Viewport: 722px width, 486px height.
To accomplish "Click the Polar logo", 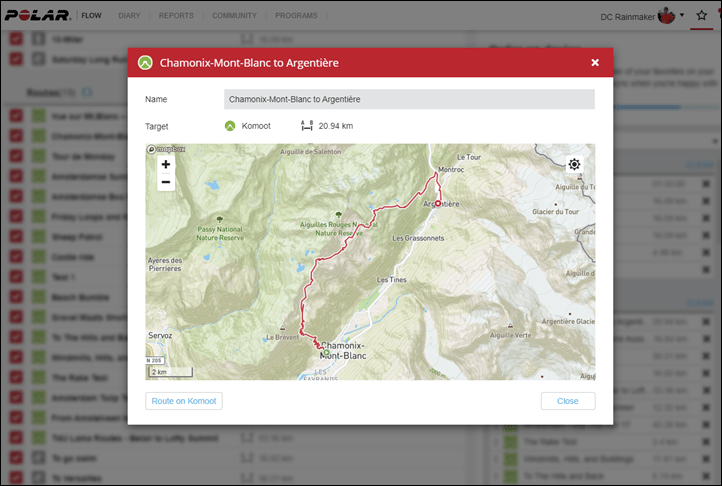I will [x=38, y=15].
